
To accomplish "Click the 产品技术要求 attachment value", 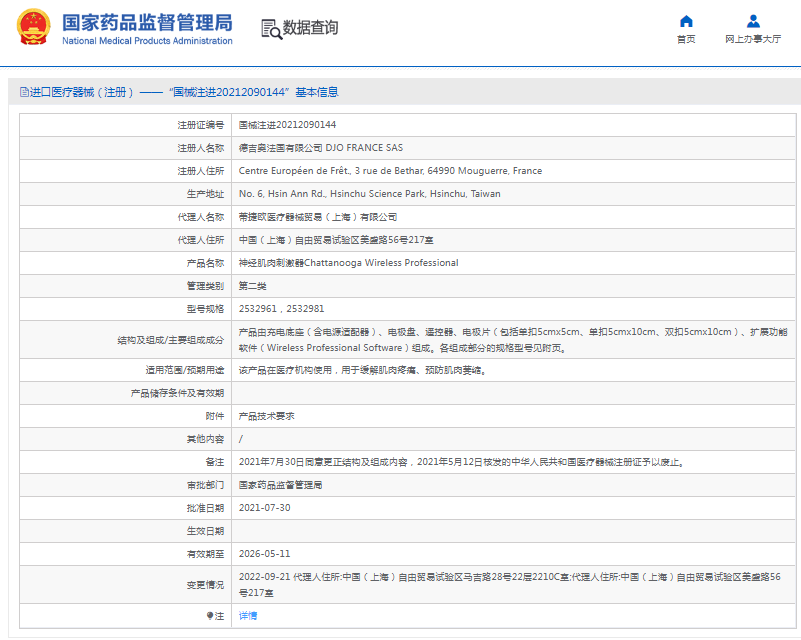I will pyautogui.click(x=266, y=415).
